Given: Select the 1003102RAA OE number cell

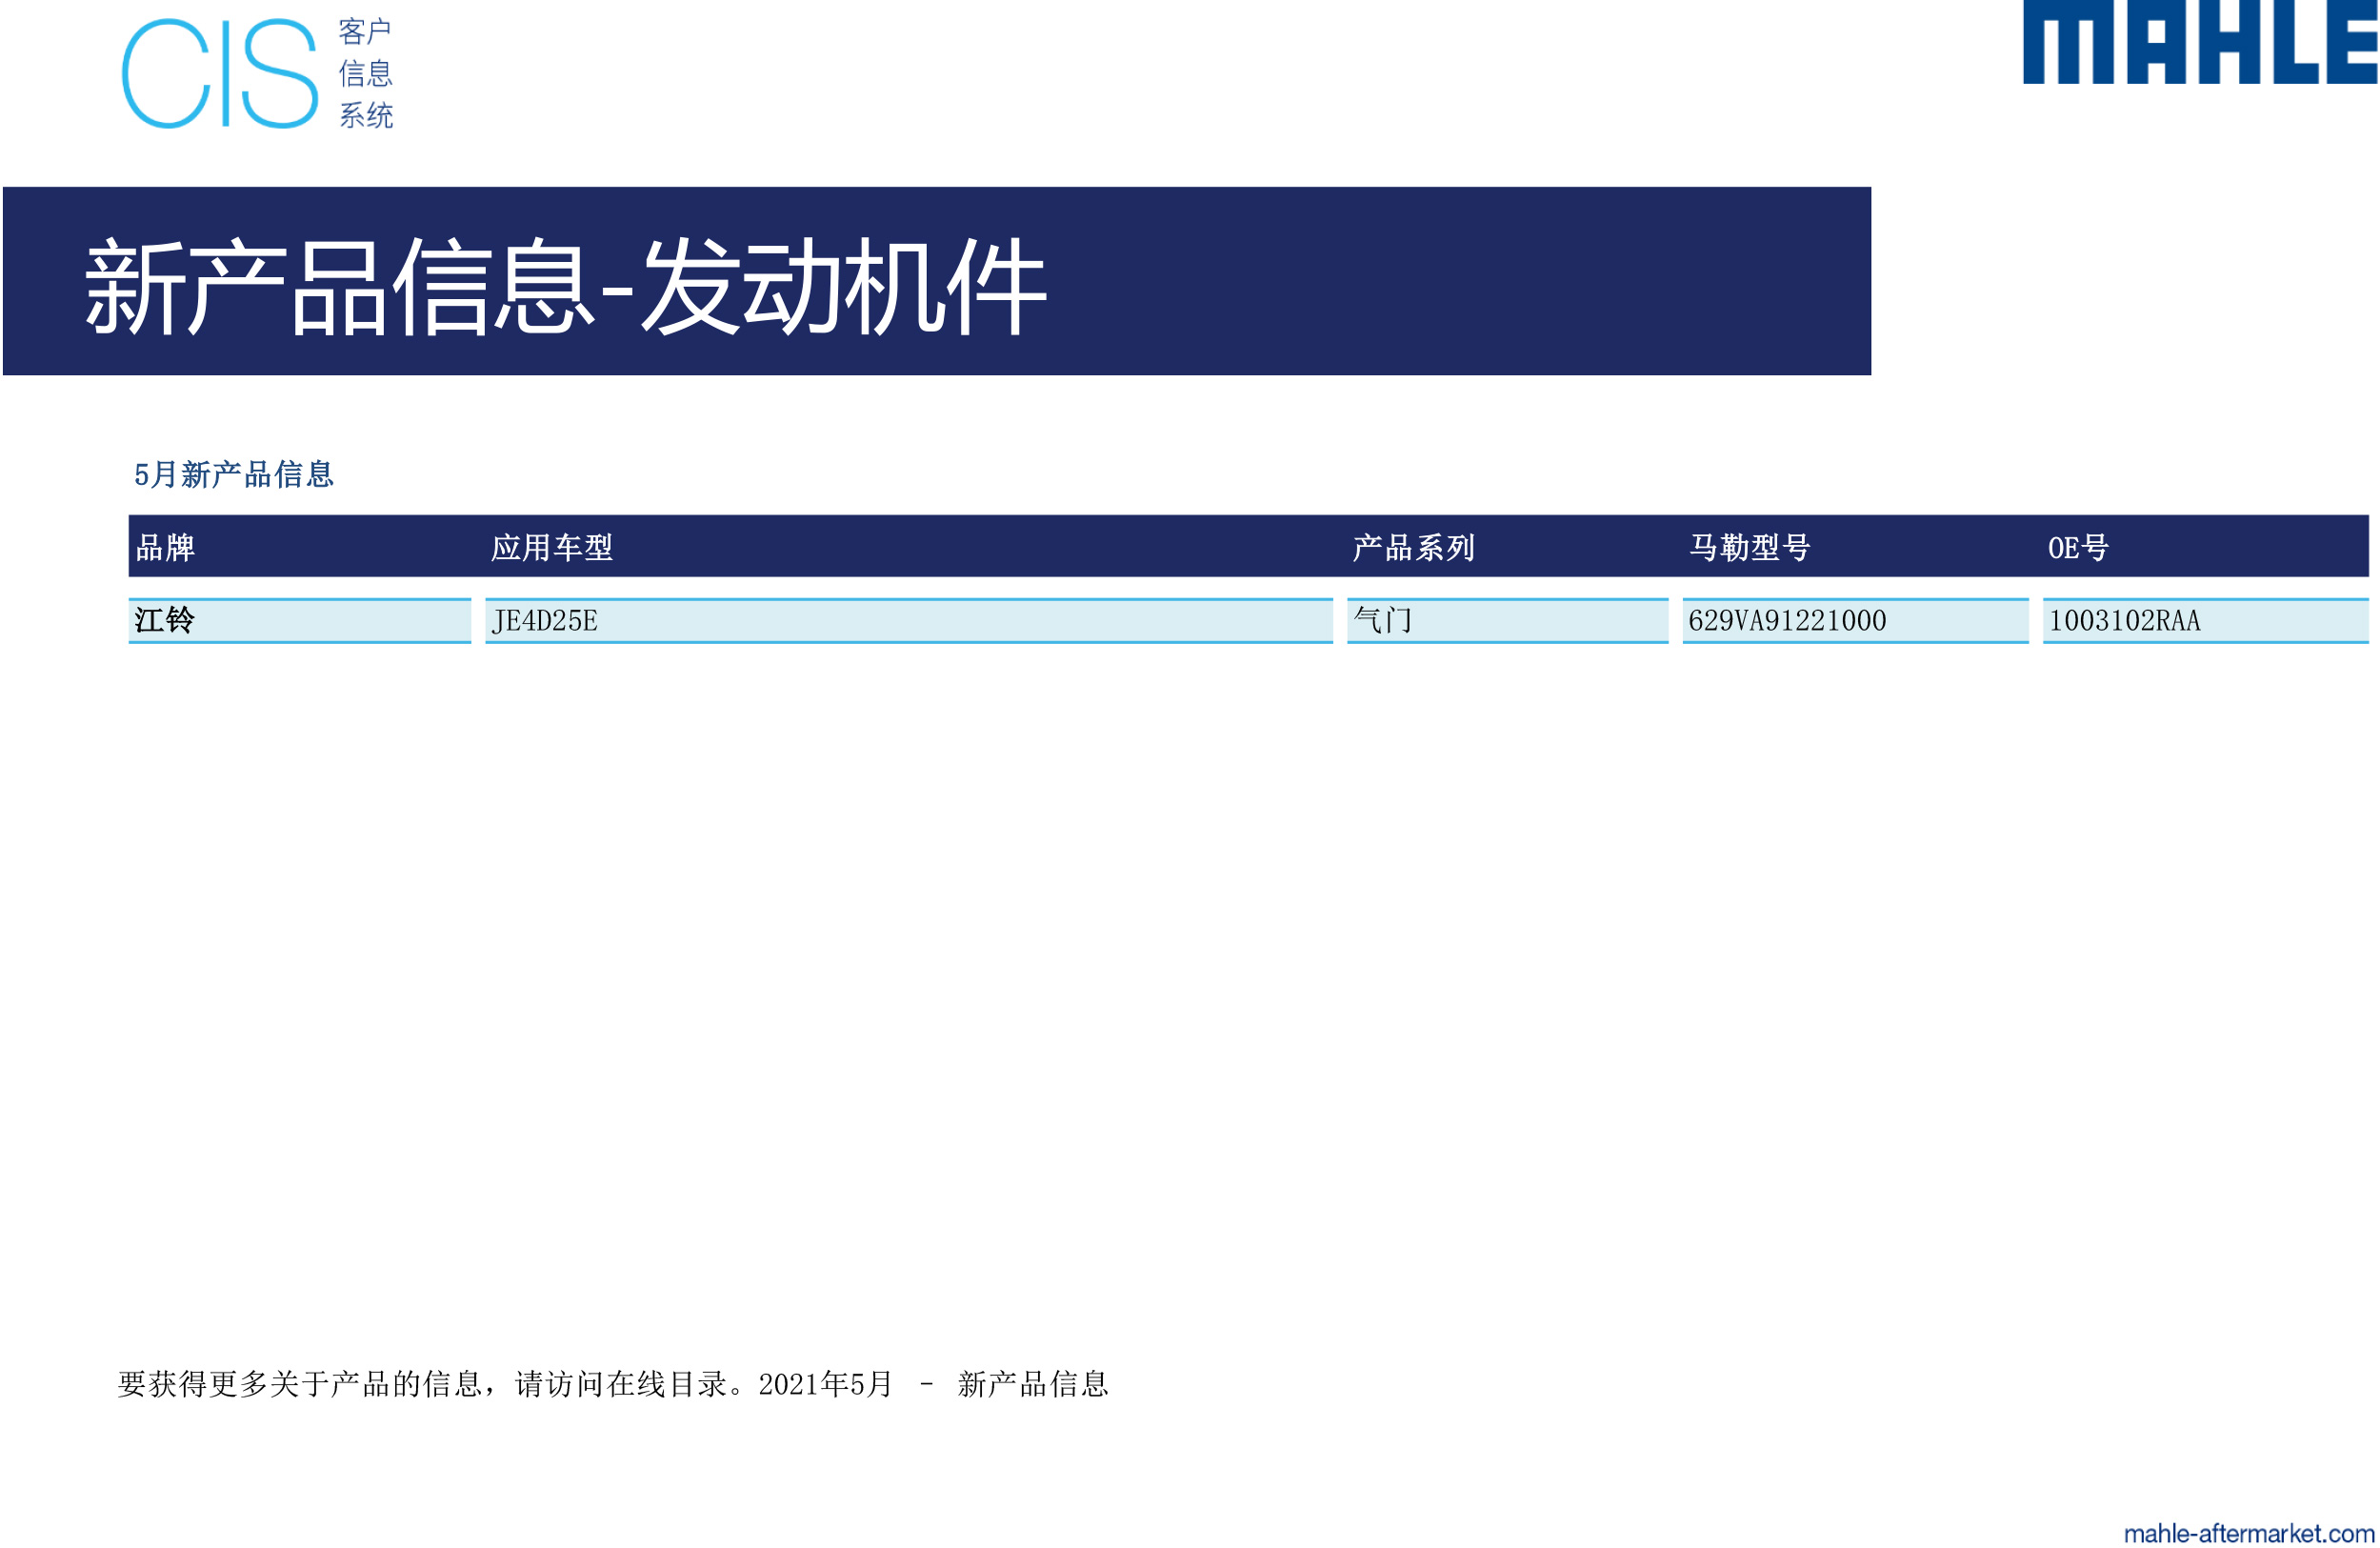Looking at the screenshot, I should tap(2205, 621).
